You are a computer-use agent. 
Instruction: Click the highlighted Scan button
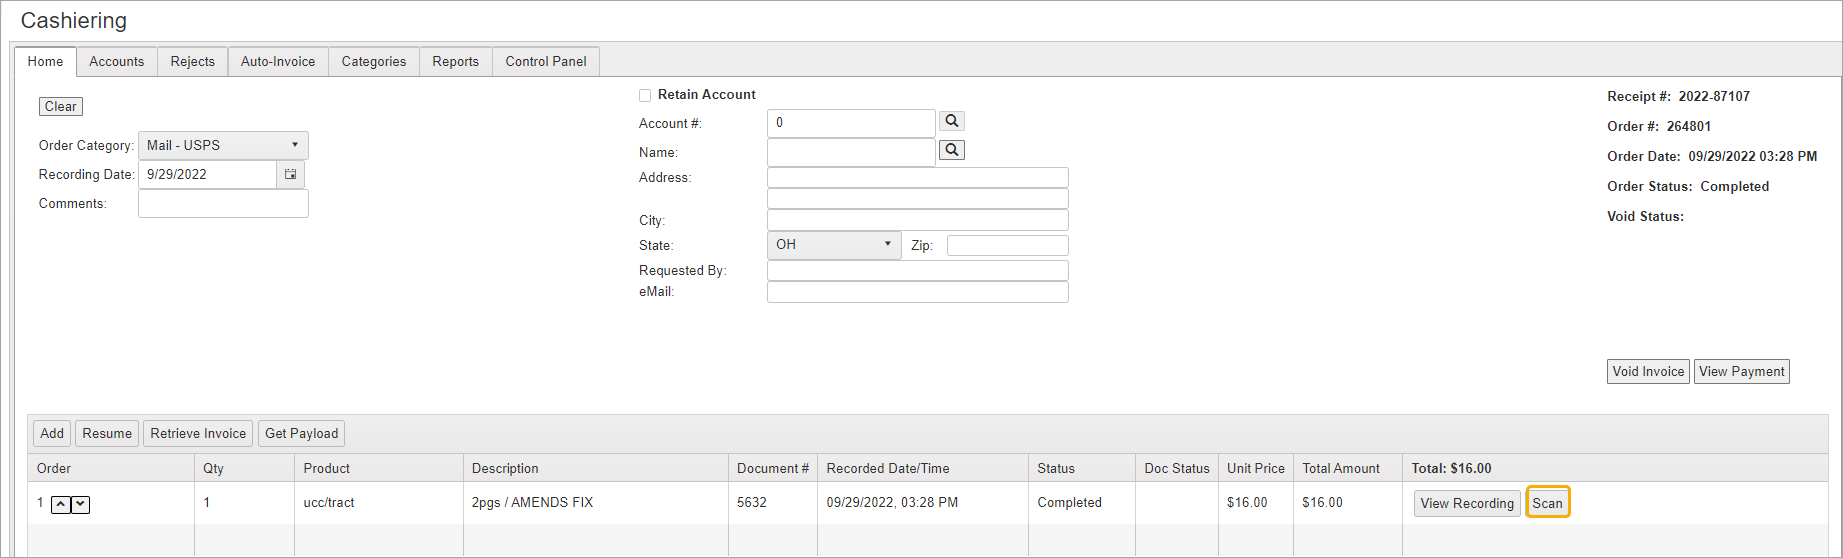1547,503
